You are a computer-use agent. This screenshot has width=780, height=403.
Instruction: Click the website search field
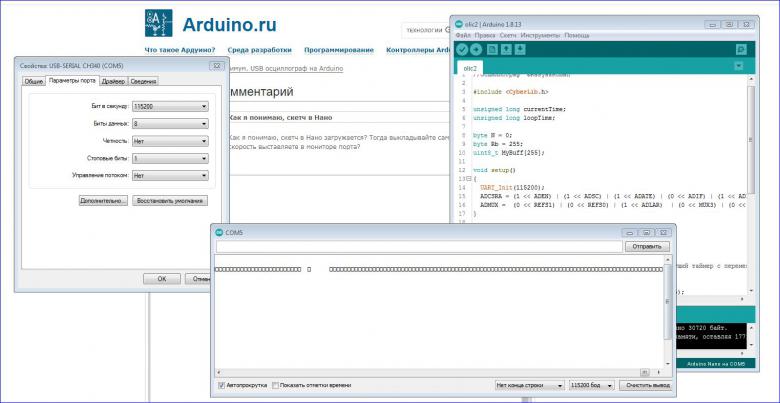[x=426, y=30]
